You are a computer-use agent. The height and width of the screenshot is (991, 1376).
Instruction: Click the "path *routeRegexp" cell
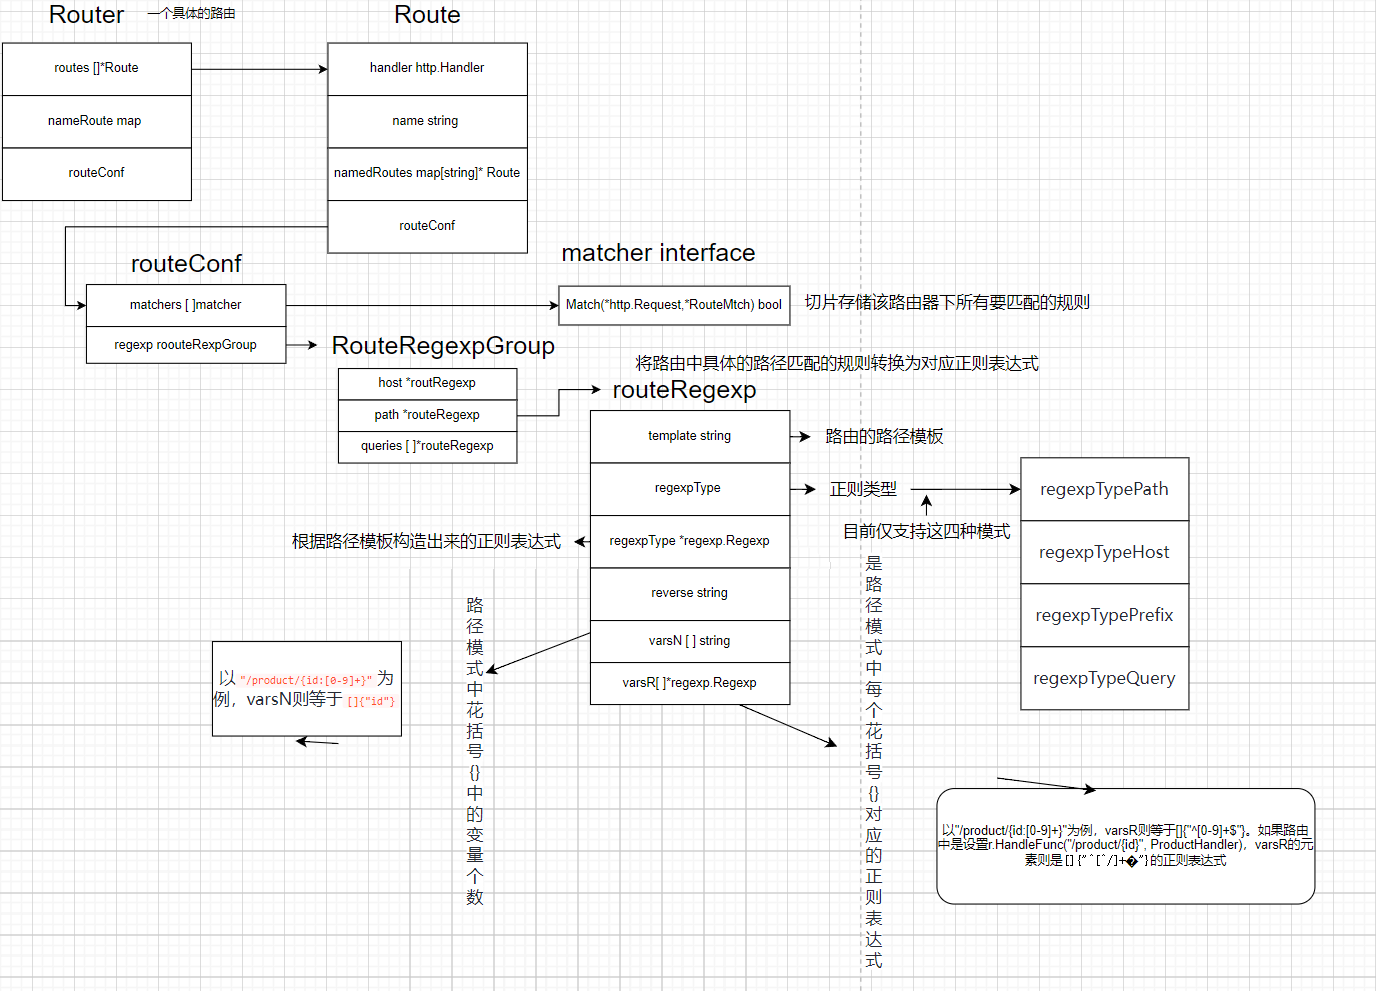pyautogui.click(x=427, y=415)
